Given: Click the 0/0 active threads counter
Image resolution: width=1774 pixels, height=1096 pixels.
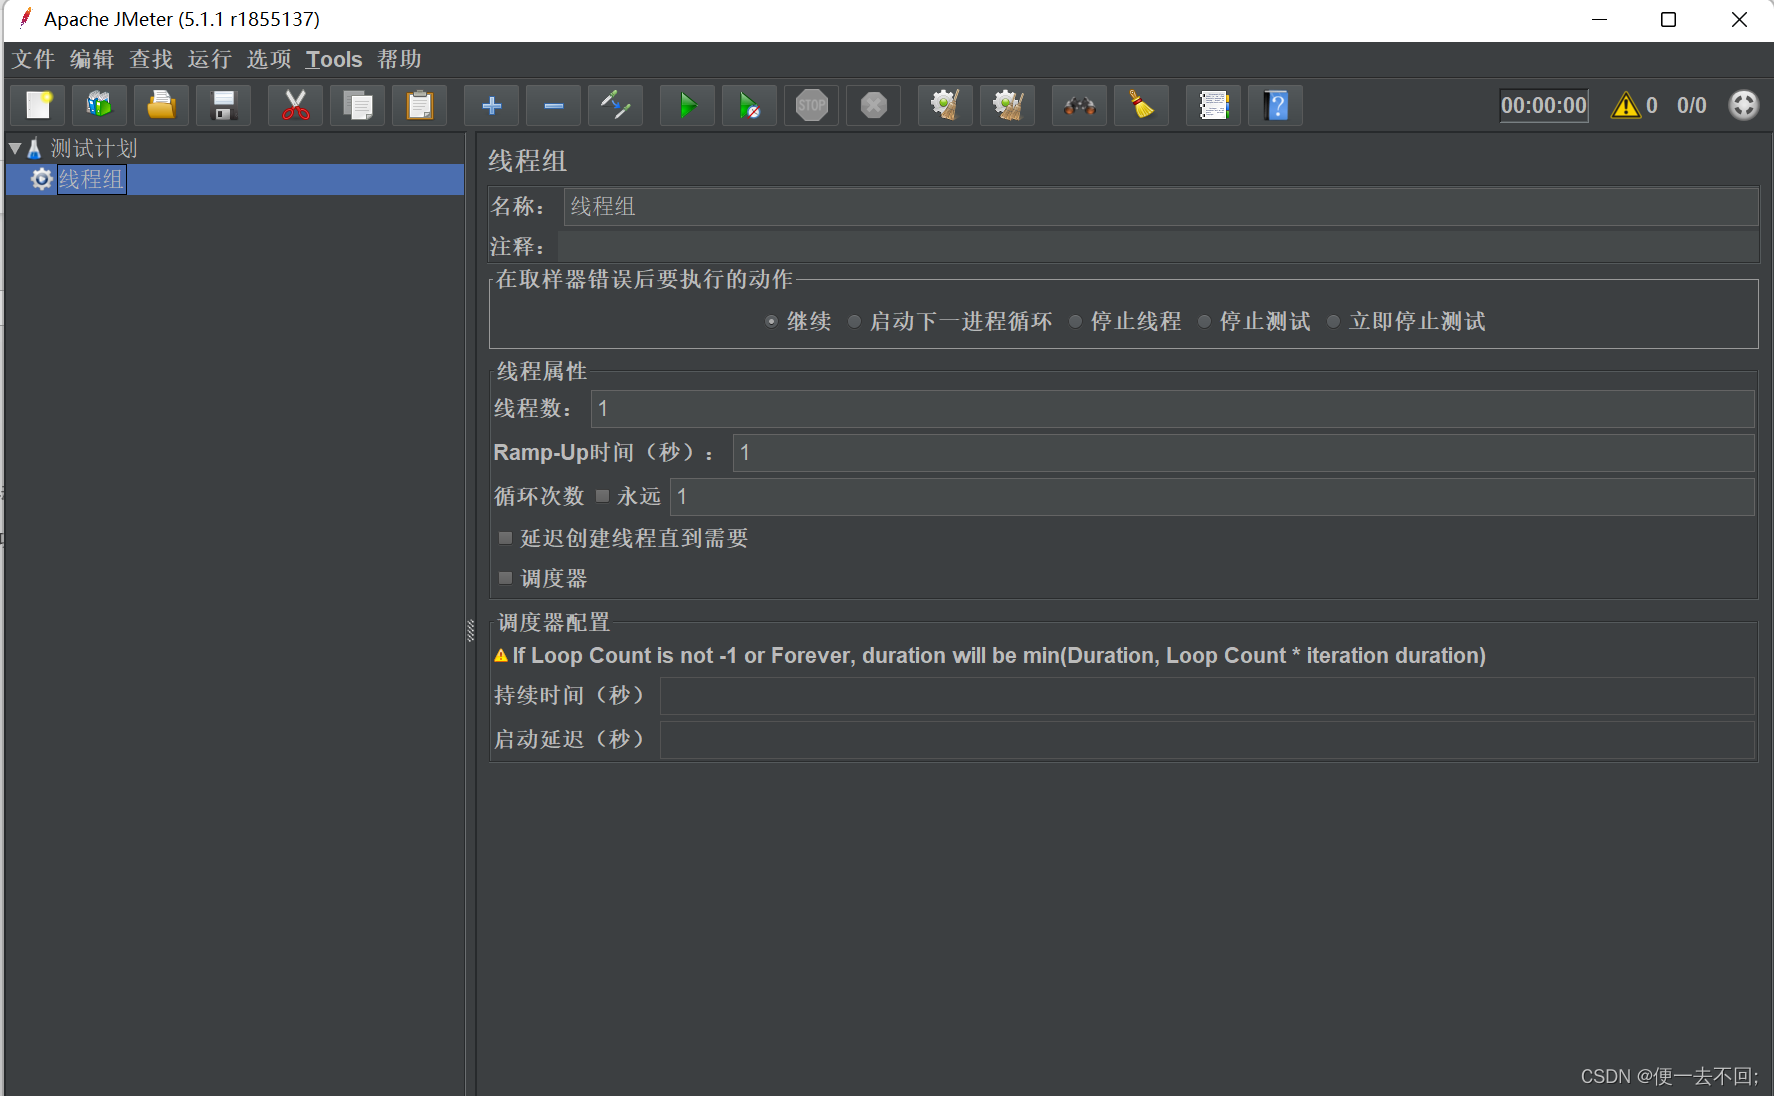Looking at the screenshot, I should (1692, 105).
